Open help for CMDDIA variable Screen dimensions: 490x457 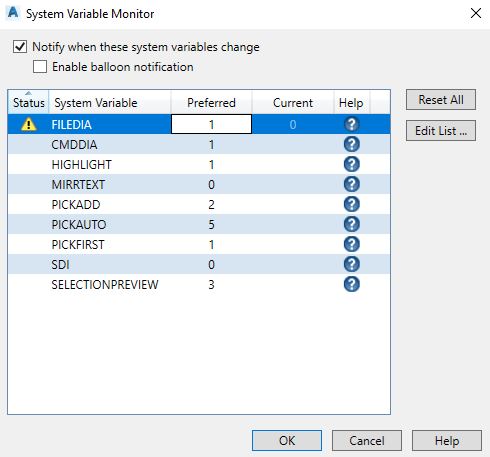352,144
